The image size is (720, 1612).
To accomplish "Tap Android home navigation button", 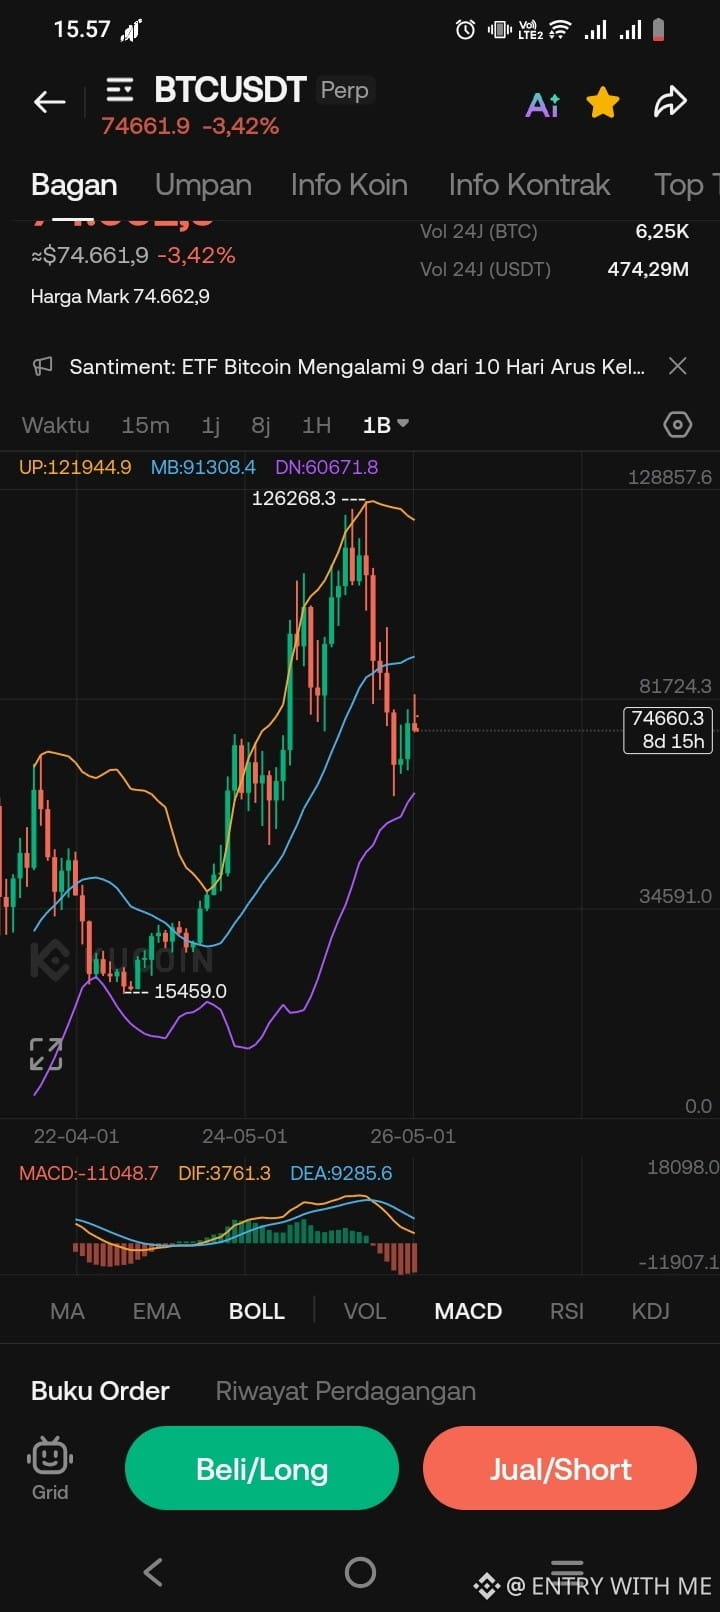I will point(360,1572).
